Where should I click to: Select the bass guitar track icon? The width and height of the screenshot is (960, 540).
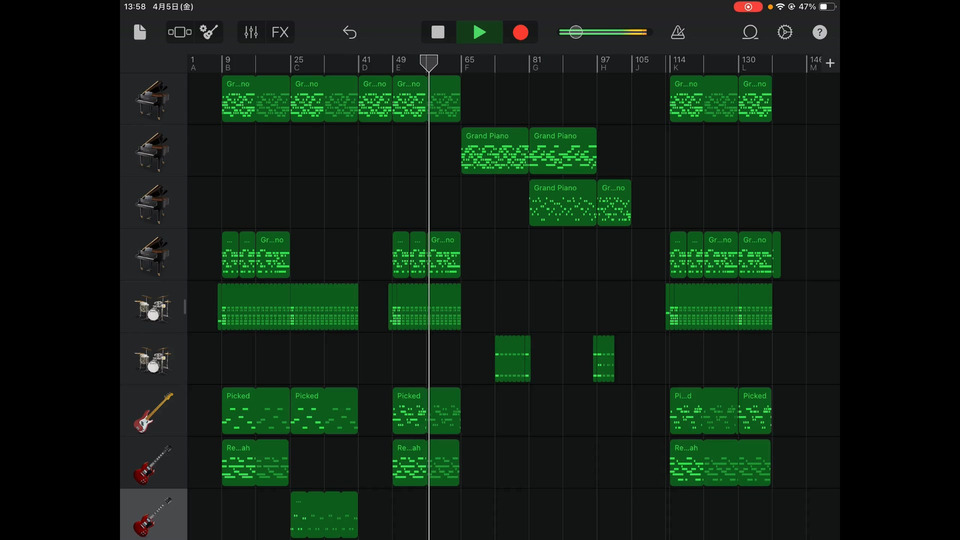tap(153, 412)
